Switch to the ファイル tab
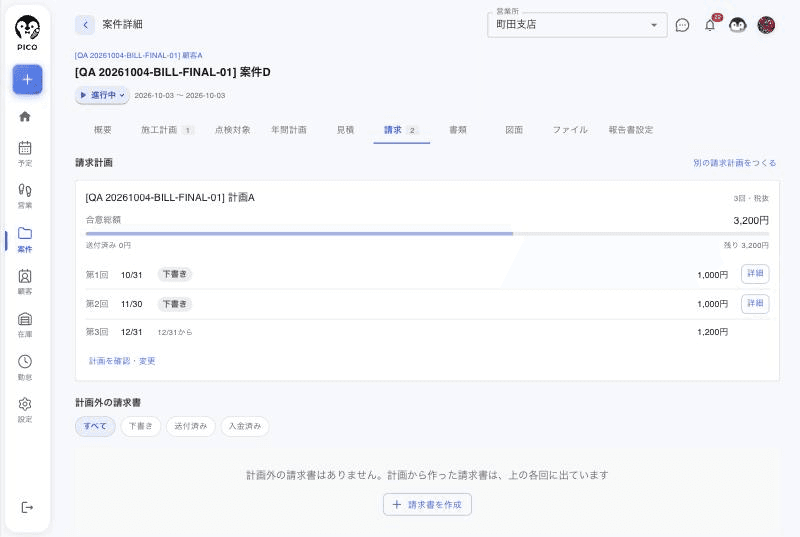The width and height of the screenshot is (800, 537). 570,130
